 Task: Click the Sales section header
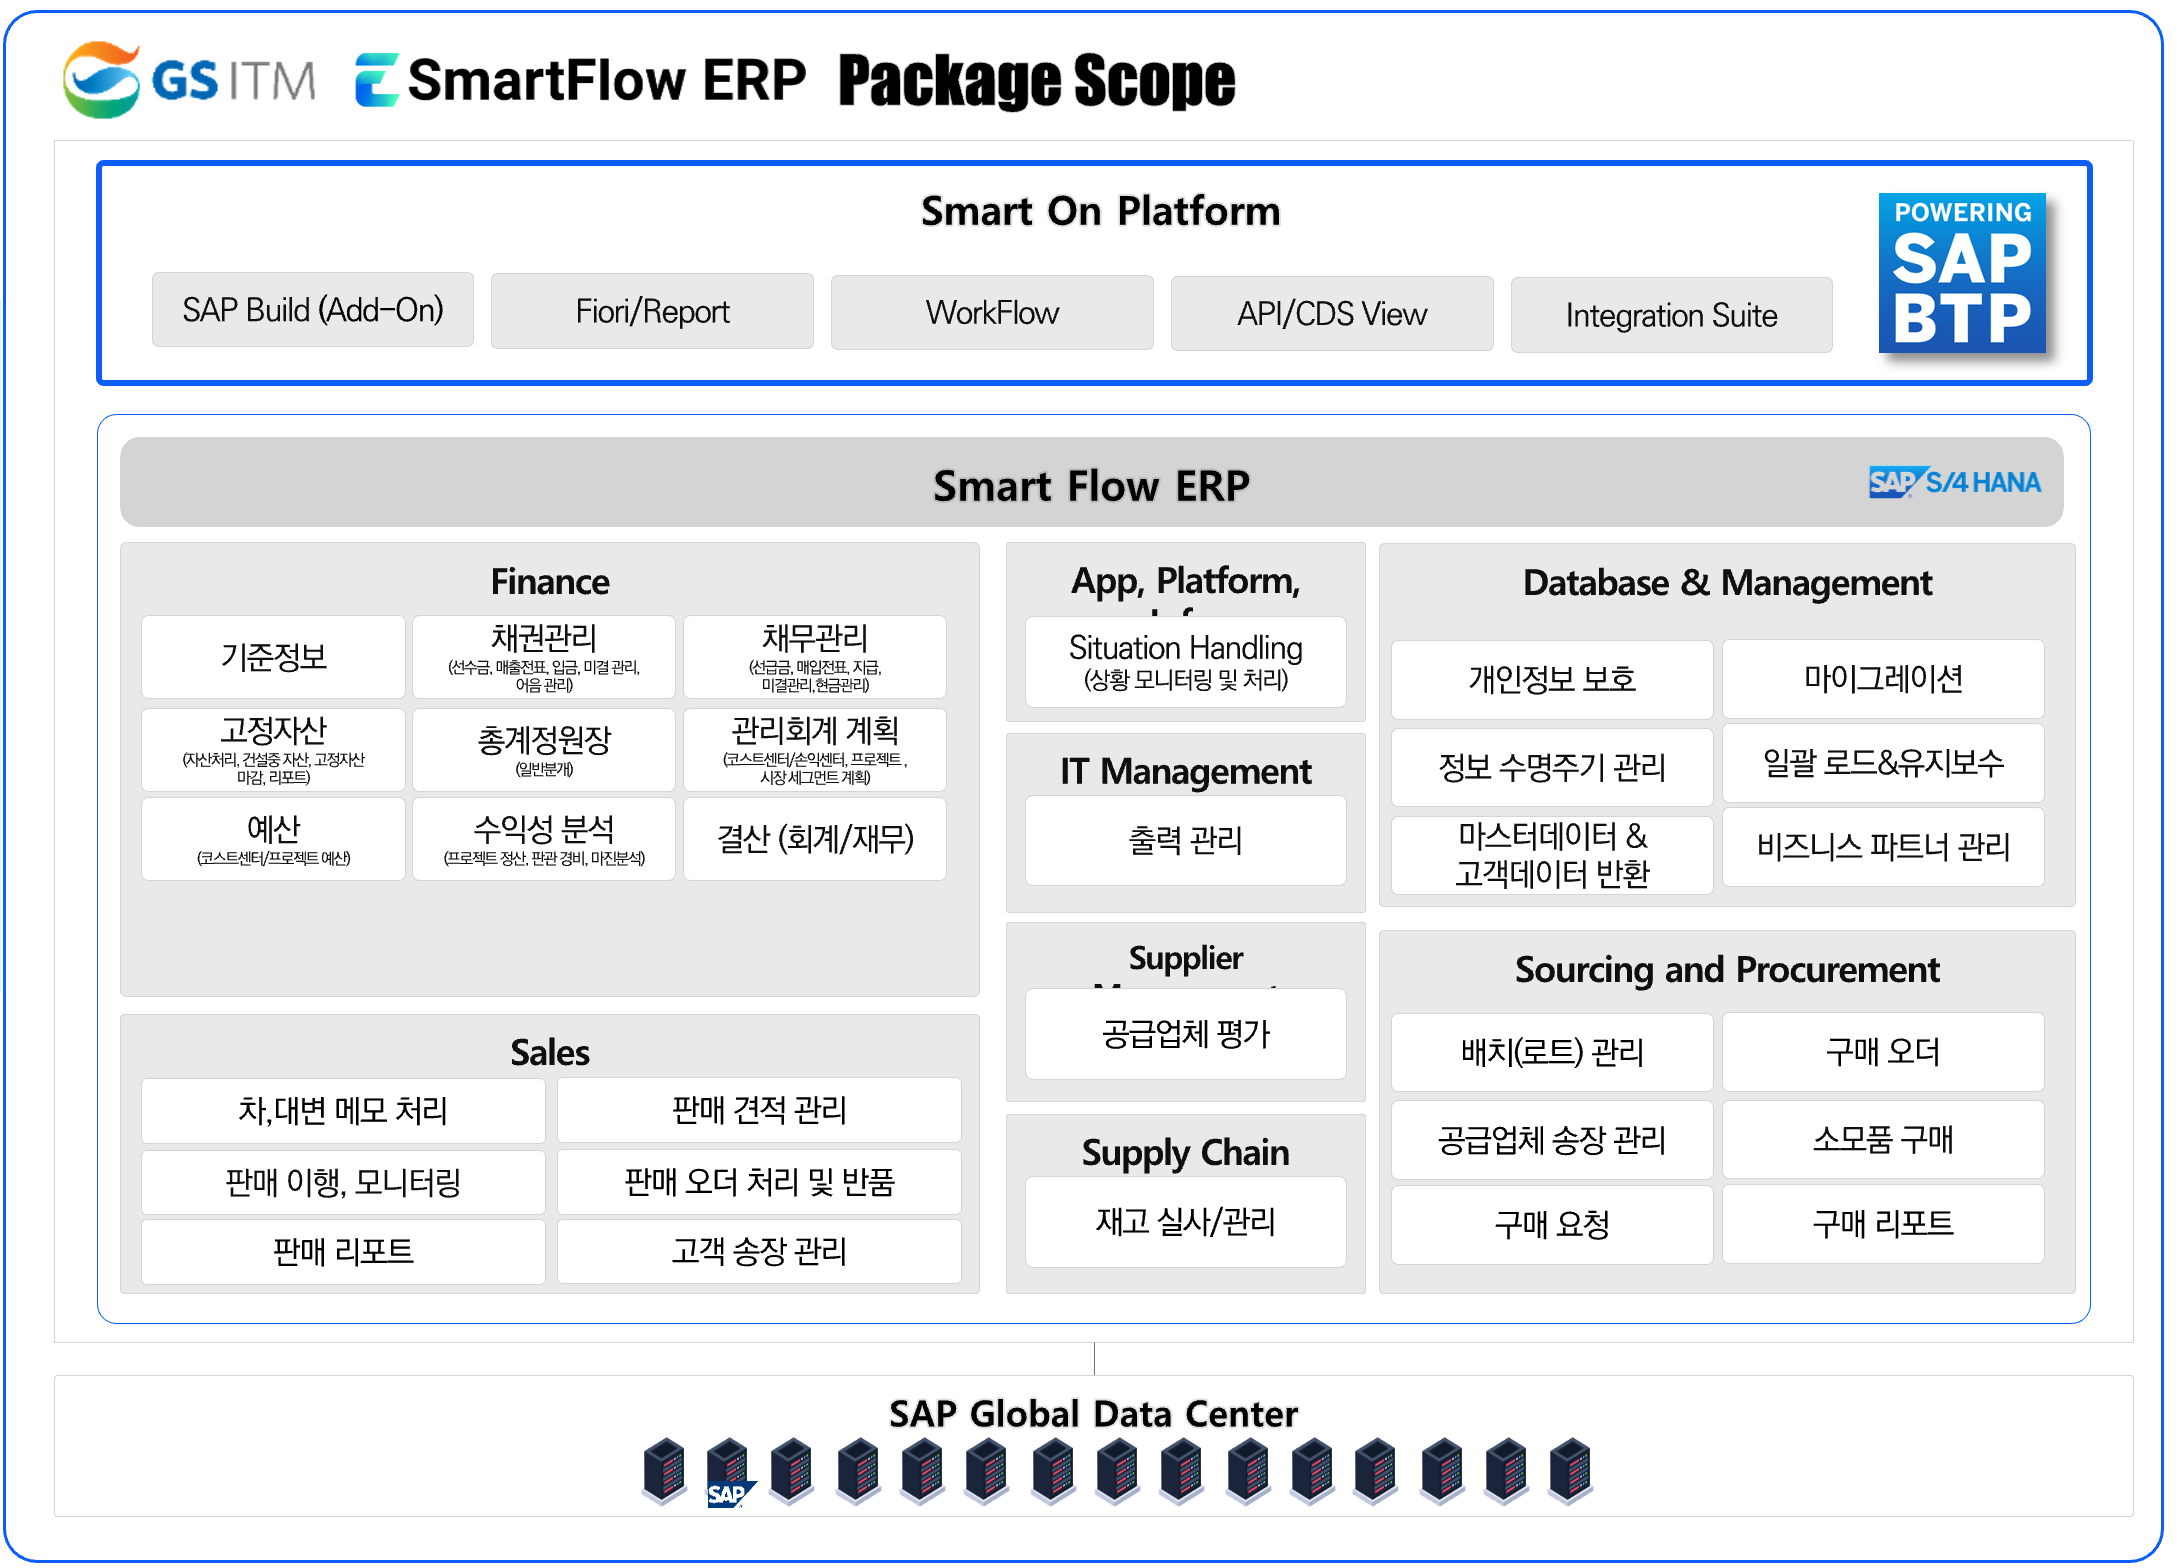(x=550, y=1052)
